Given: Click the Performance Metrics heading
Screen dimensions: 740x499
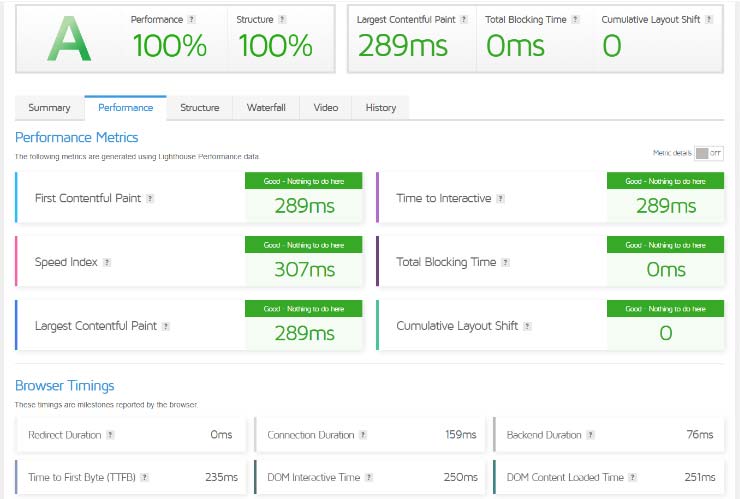Looking at the screenshot, I should click(76, 137).
